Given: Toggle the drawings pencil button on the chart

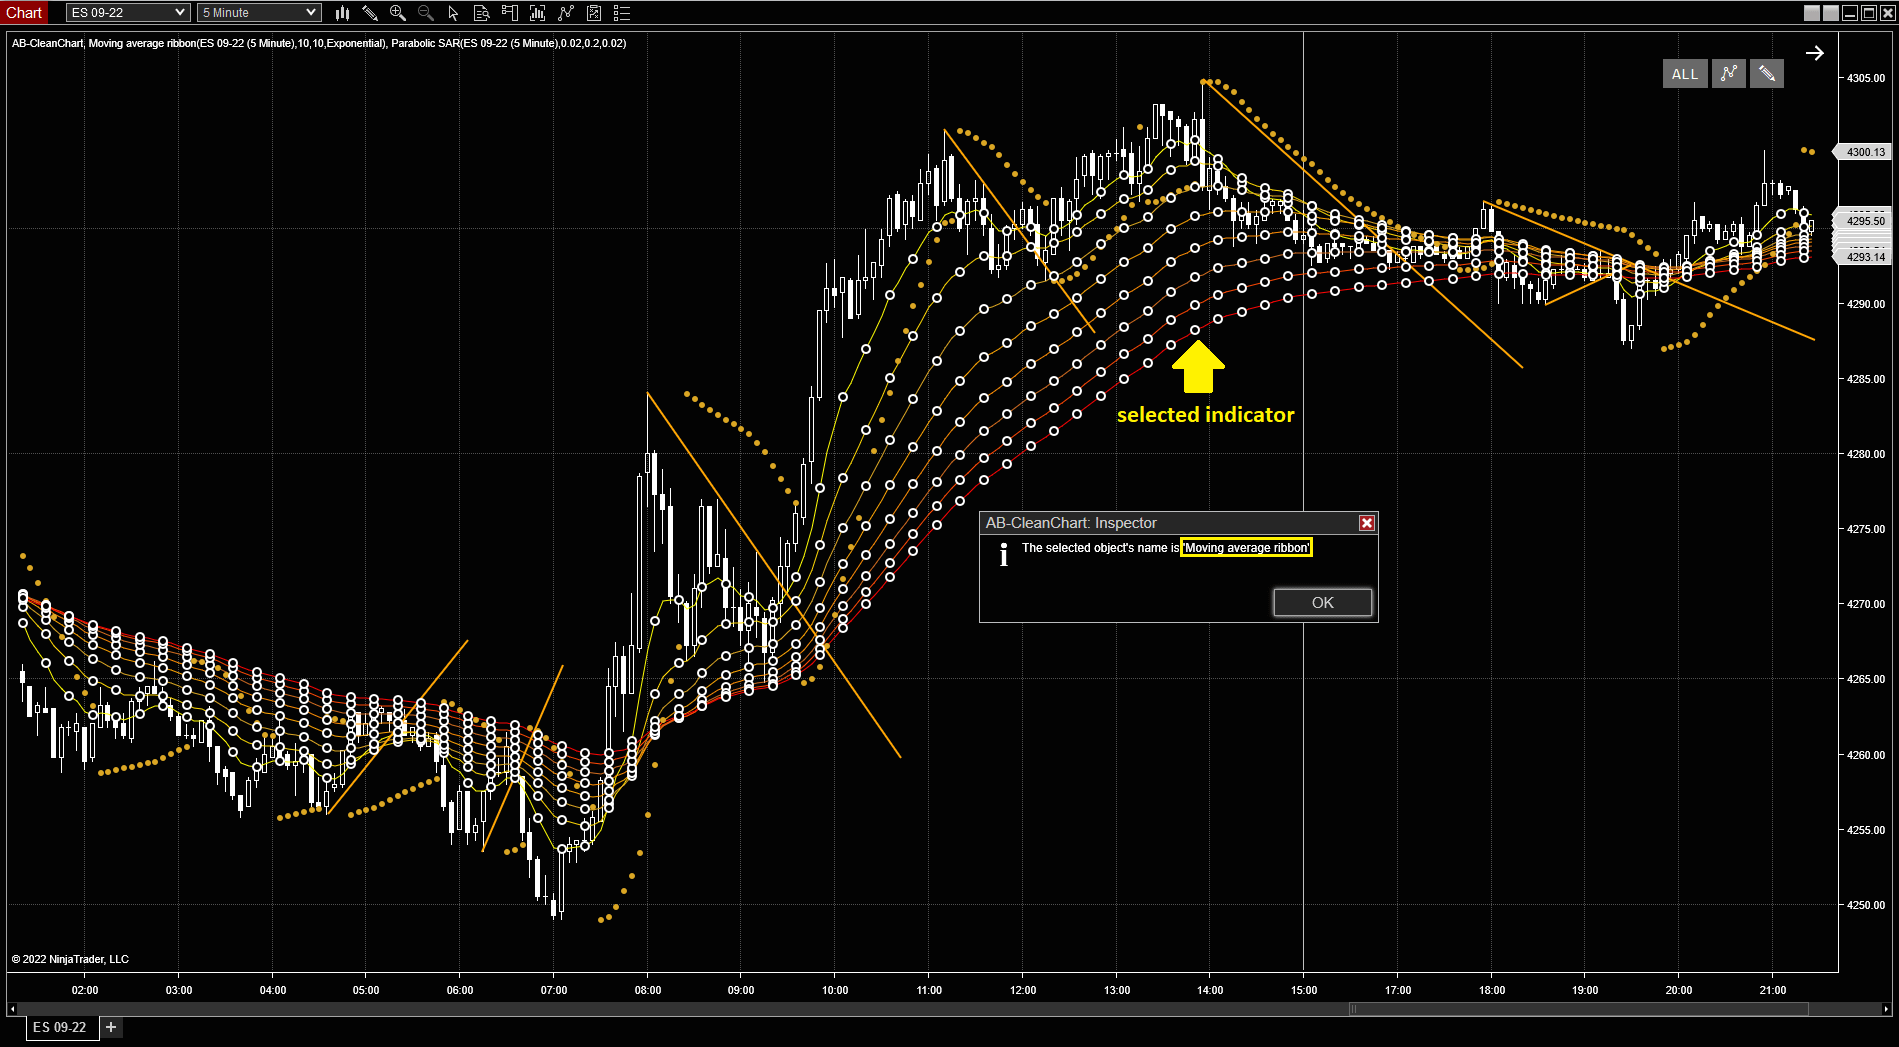Looking at the screenshot, I should (x=1767, y=74).
